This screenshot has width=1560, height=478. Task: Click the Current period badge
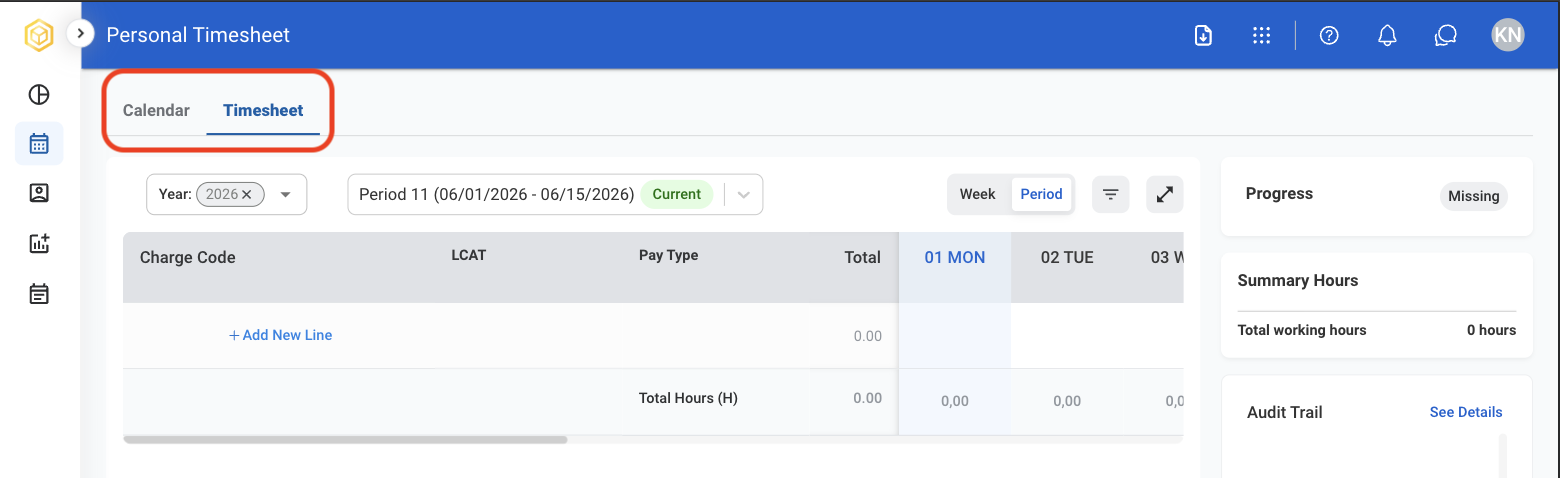[x=677, y=194]
